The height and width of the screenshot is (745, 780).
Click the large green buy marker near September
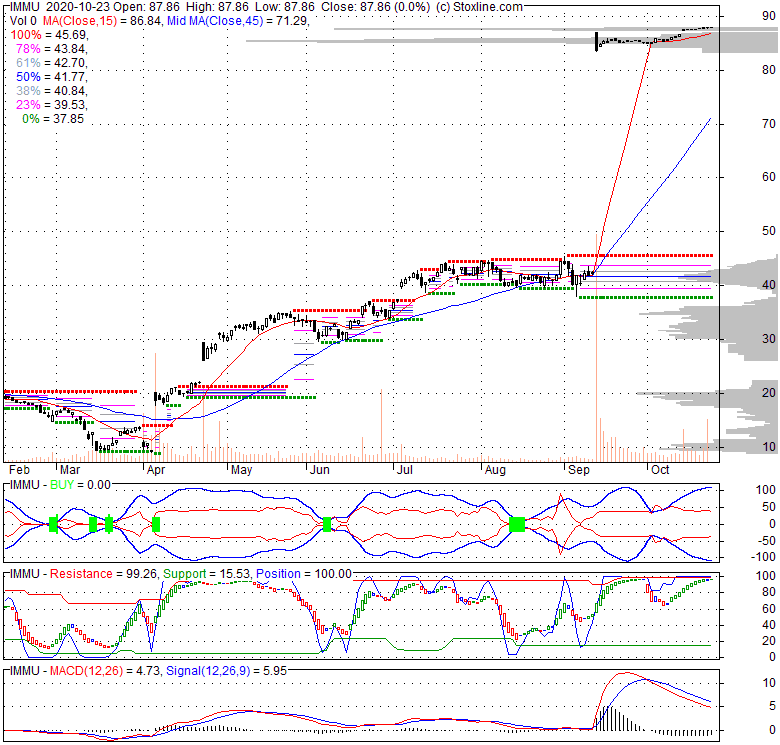click(517, 524)
